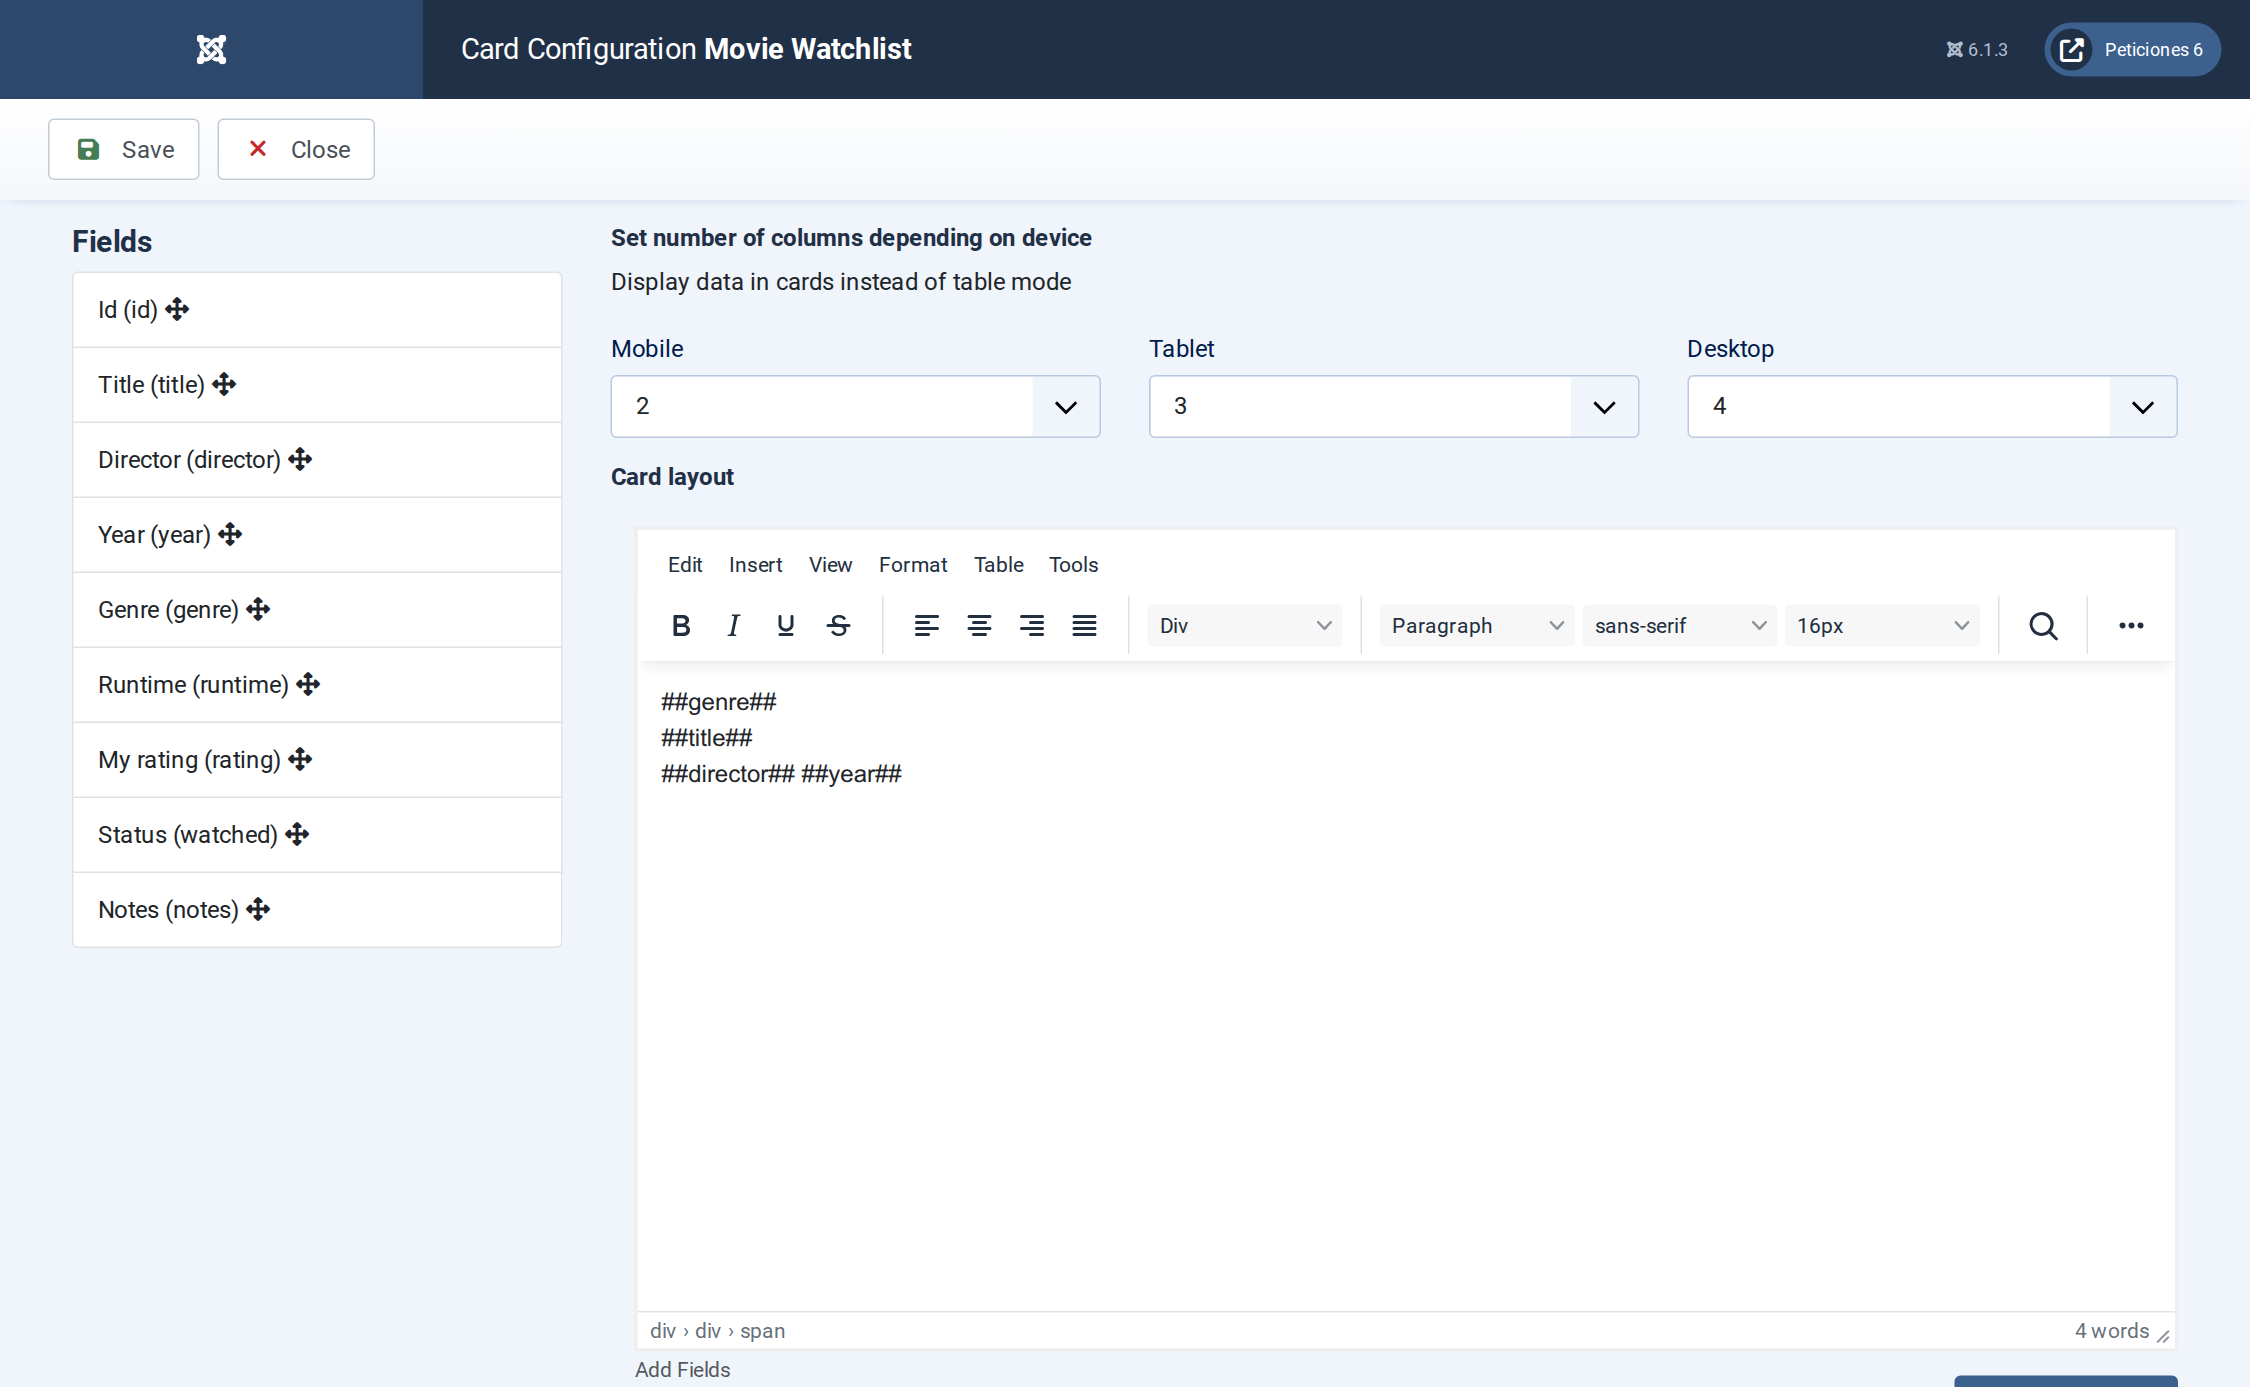Screen dimensions: 2250x1387
Task: Open the Table menu
Action: tap(998, 565)
